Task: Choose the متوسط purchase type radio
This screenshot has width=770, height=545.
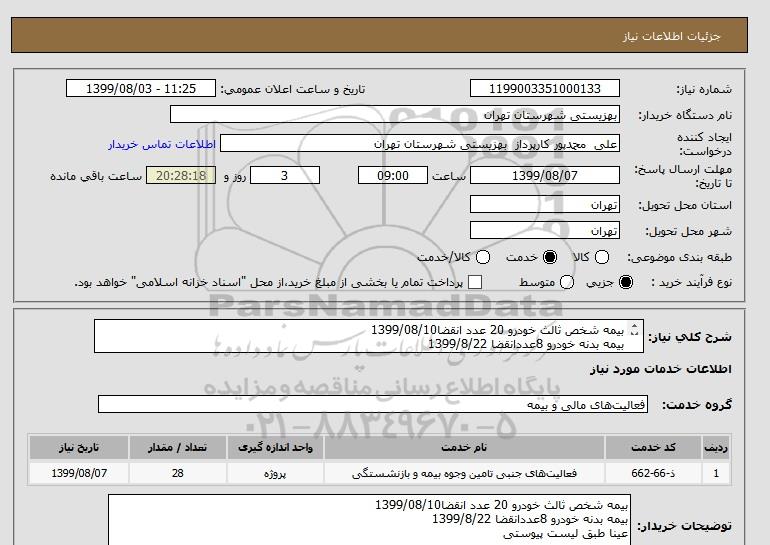Action: [567, 282]
